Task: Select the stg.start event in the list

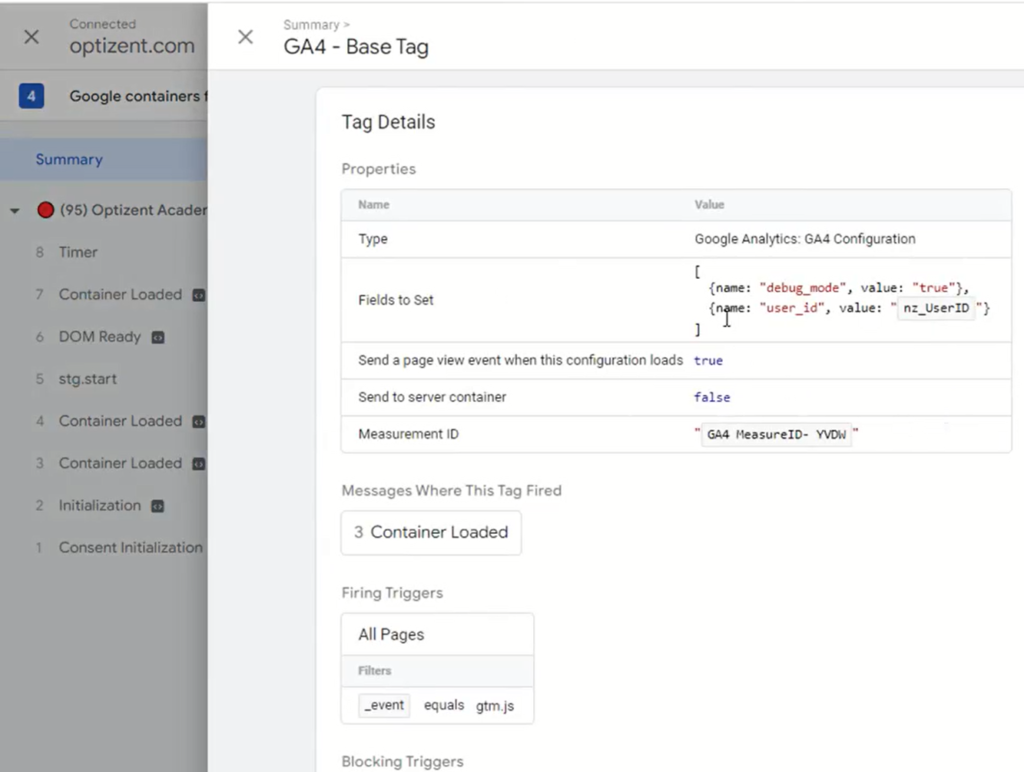Action: point(88,379)
